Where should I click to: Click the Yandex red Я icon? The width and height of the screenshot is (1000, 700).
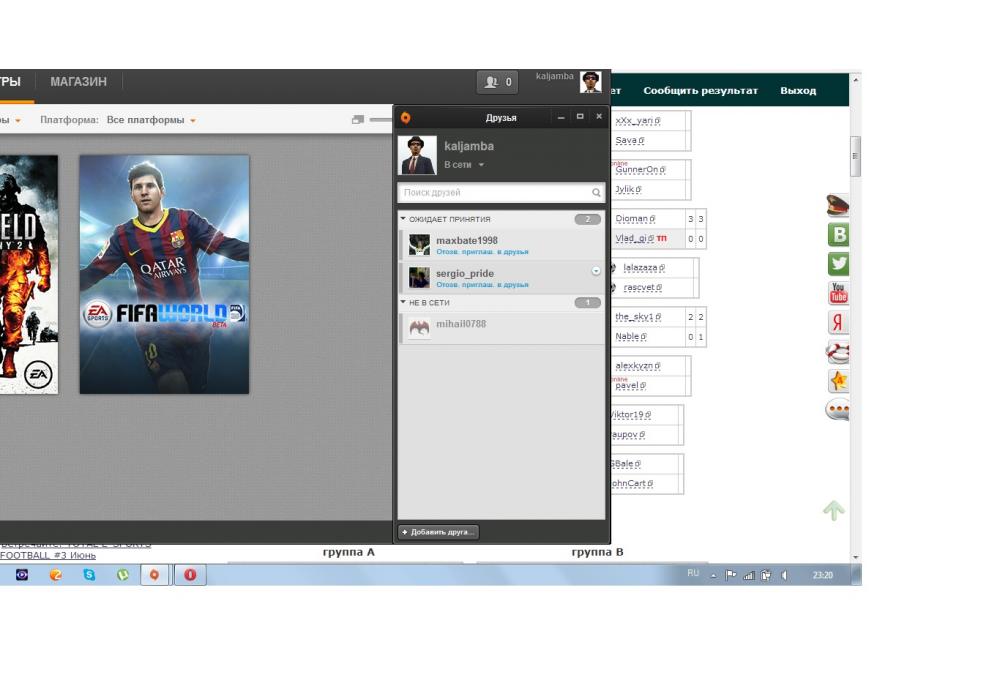pyautogui.click(x=838, y=322)
